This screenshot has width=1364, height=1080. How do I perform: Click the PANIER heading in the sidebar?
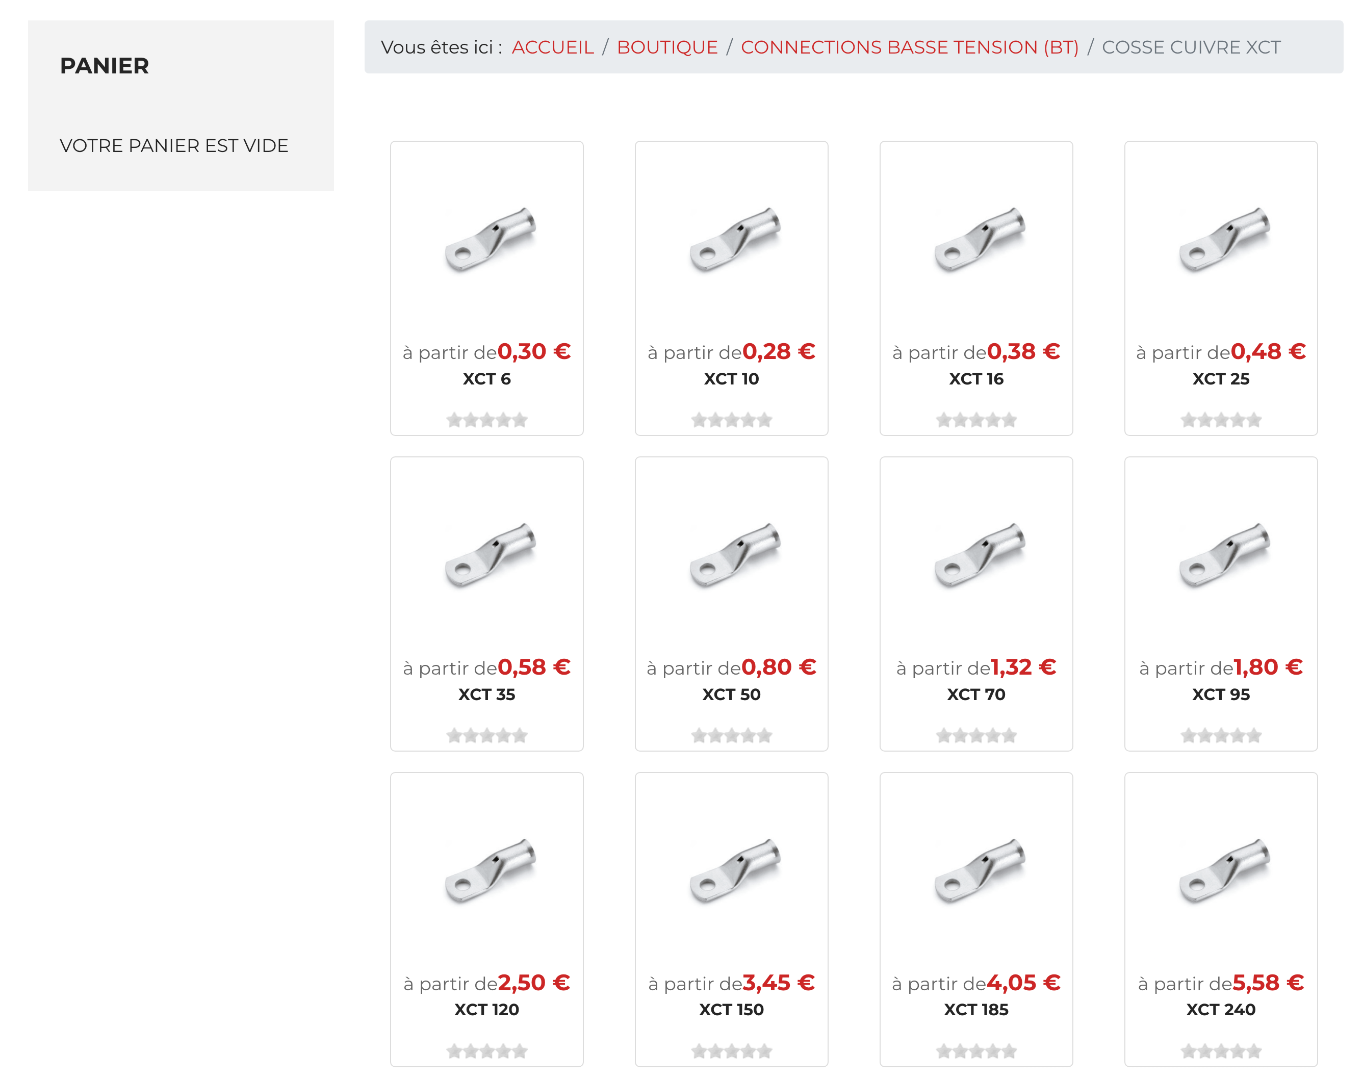104,66
